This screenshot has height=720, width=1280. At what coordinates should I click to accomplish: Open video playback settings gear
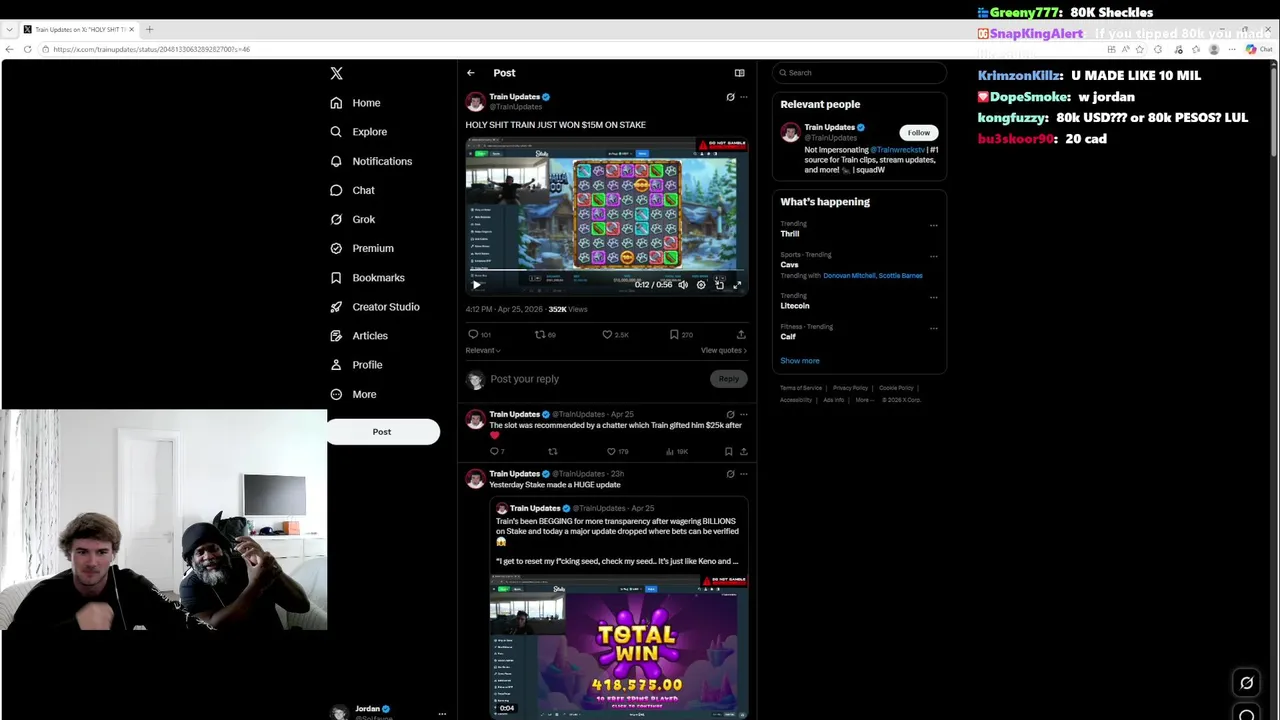tap(701, 285)
